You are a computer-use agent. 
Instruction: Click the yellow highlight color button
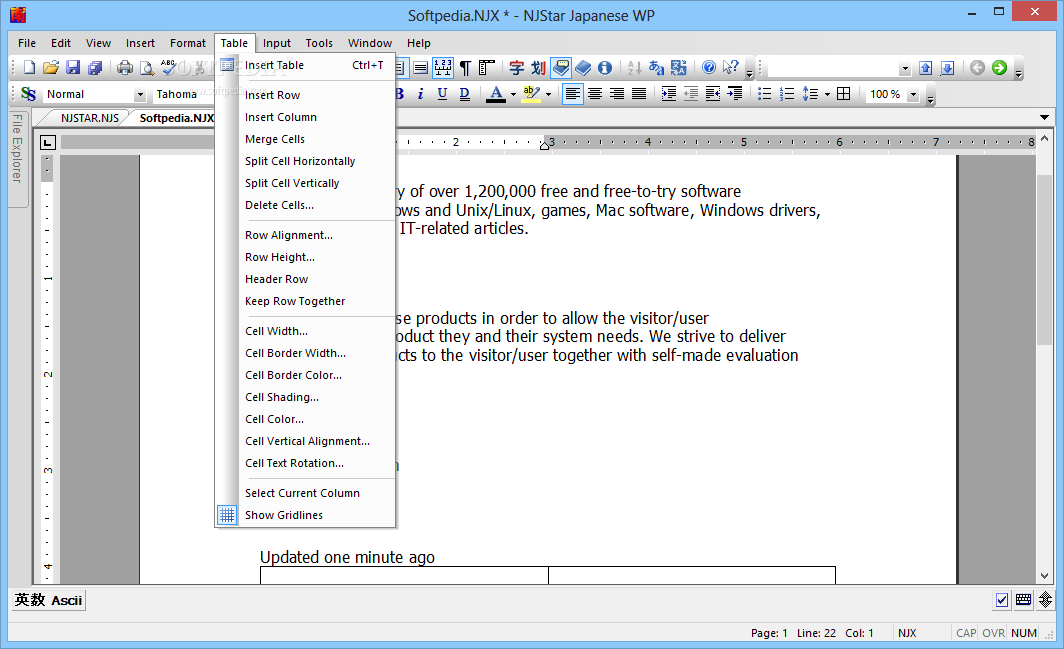(x=532, y=94)
